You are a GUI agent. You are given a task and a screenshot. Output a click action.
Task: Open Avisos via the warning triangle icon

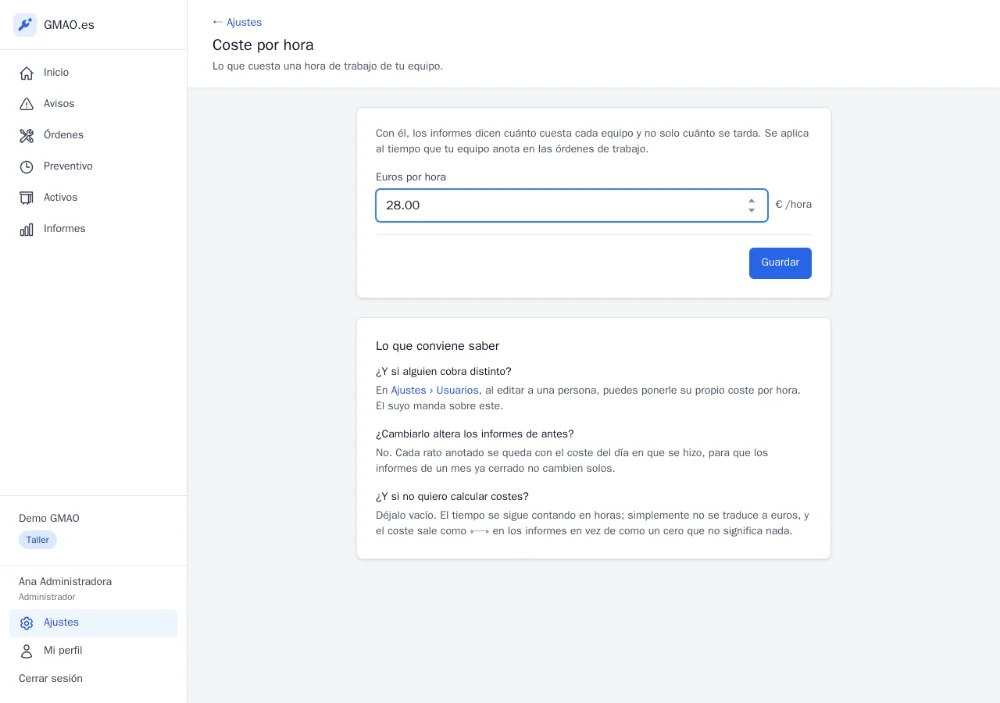(x=26, y=104)
